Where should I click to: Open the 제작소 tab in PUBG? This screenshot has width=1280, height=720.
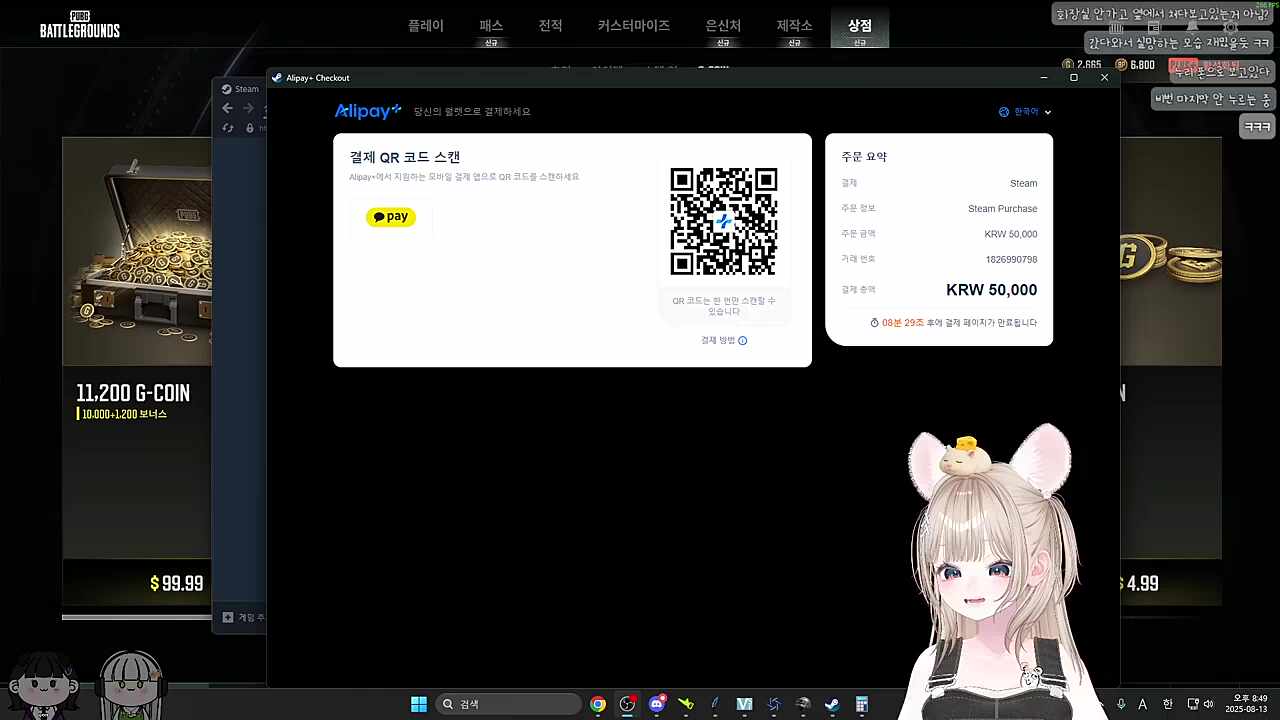pos(794,26)
